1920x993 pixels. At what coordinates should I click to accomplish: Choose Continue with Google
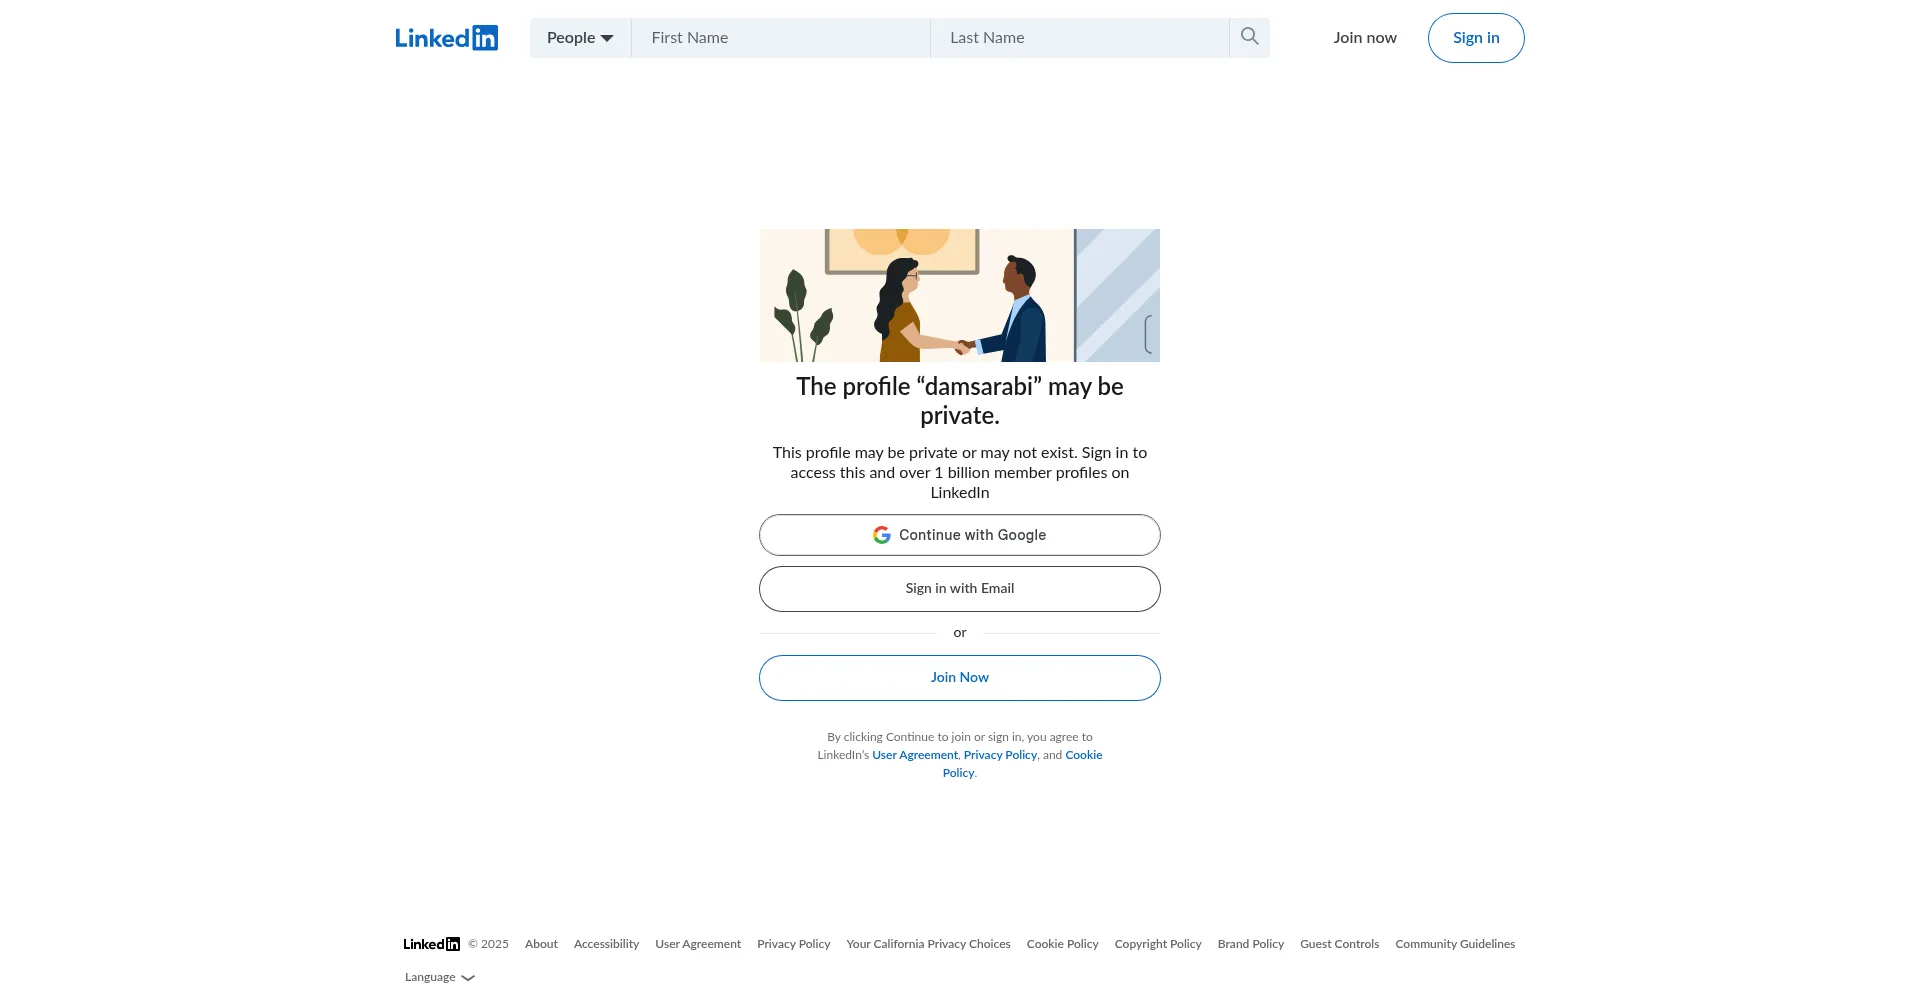coord(959,535)
